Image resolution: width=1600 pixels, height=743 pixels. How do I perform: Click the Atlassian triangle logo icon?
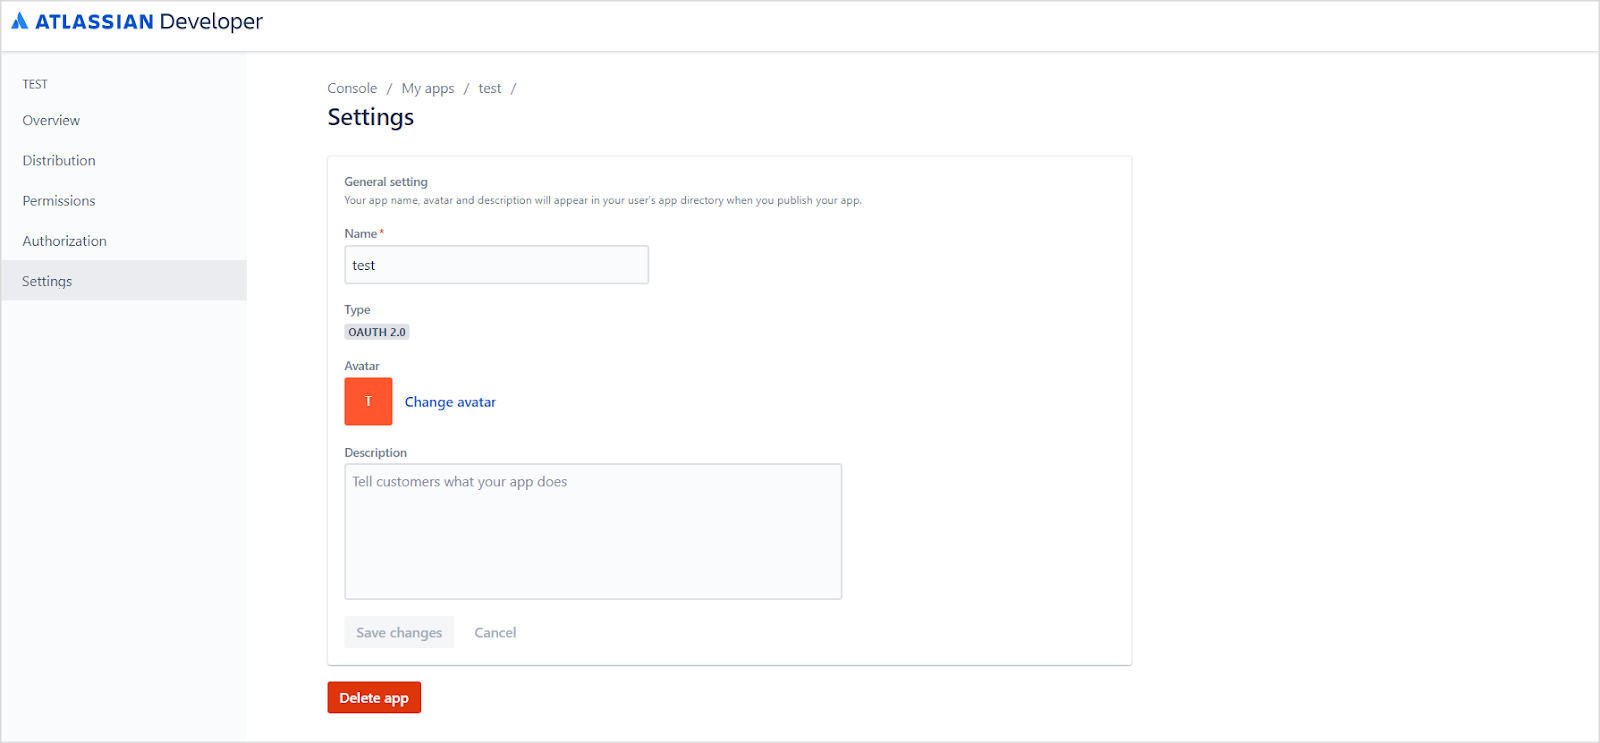[20, 21]
